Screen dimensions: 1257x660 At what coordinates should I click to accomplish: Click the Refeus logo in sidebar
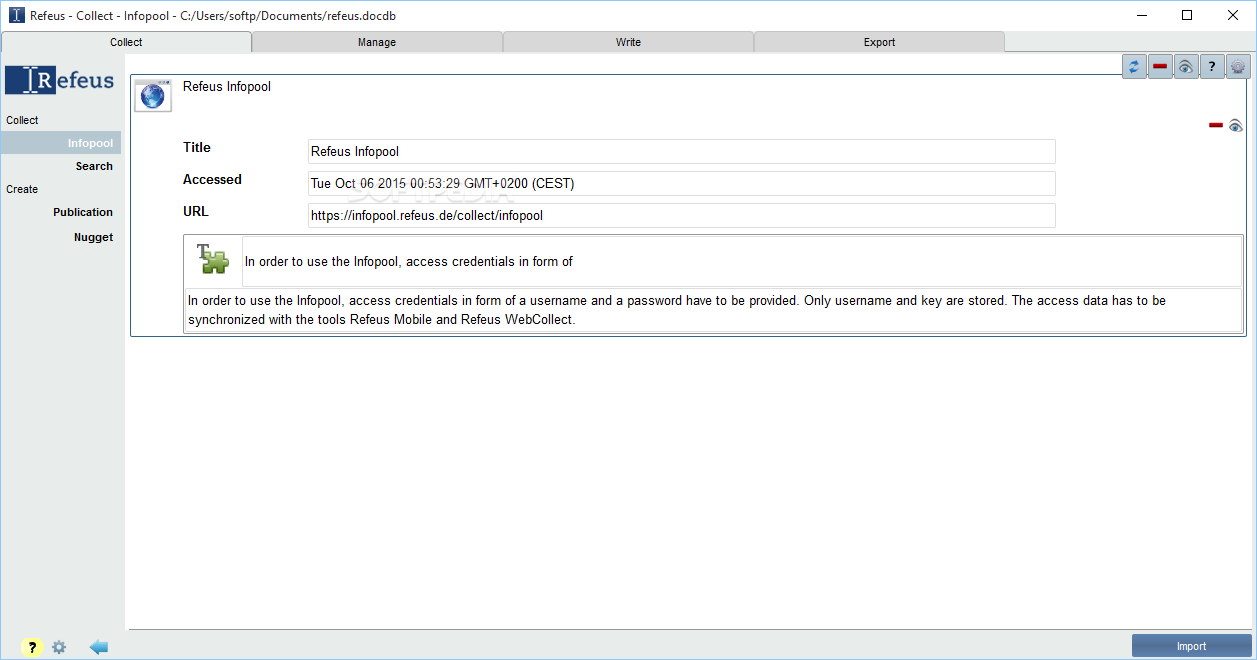(x=60, y=81)
